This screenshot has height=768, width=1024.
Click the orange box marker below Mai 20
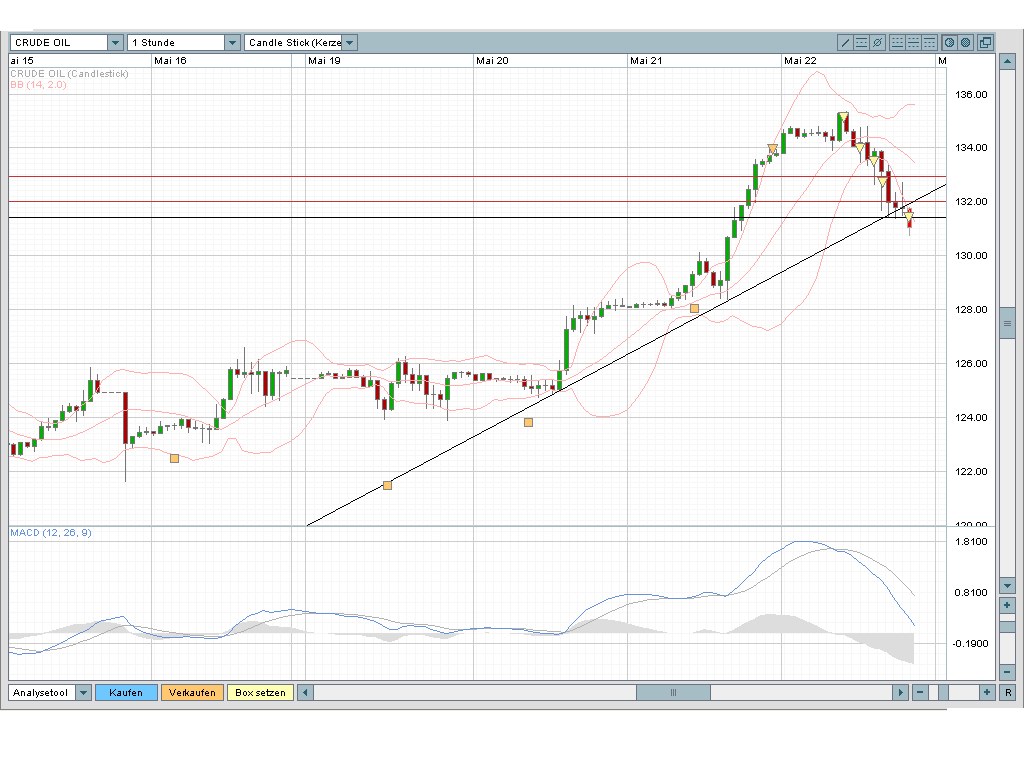click(528, 423)
